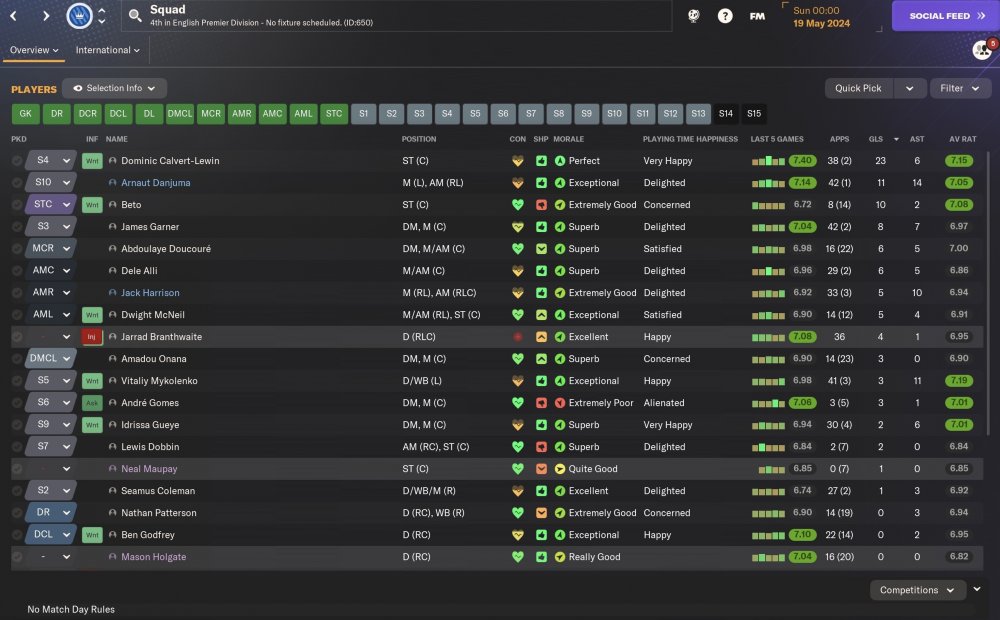1000x620 pixels.
Task: Tick the checkbox for Amadou Onana row
Action: 17,358
